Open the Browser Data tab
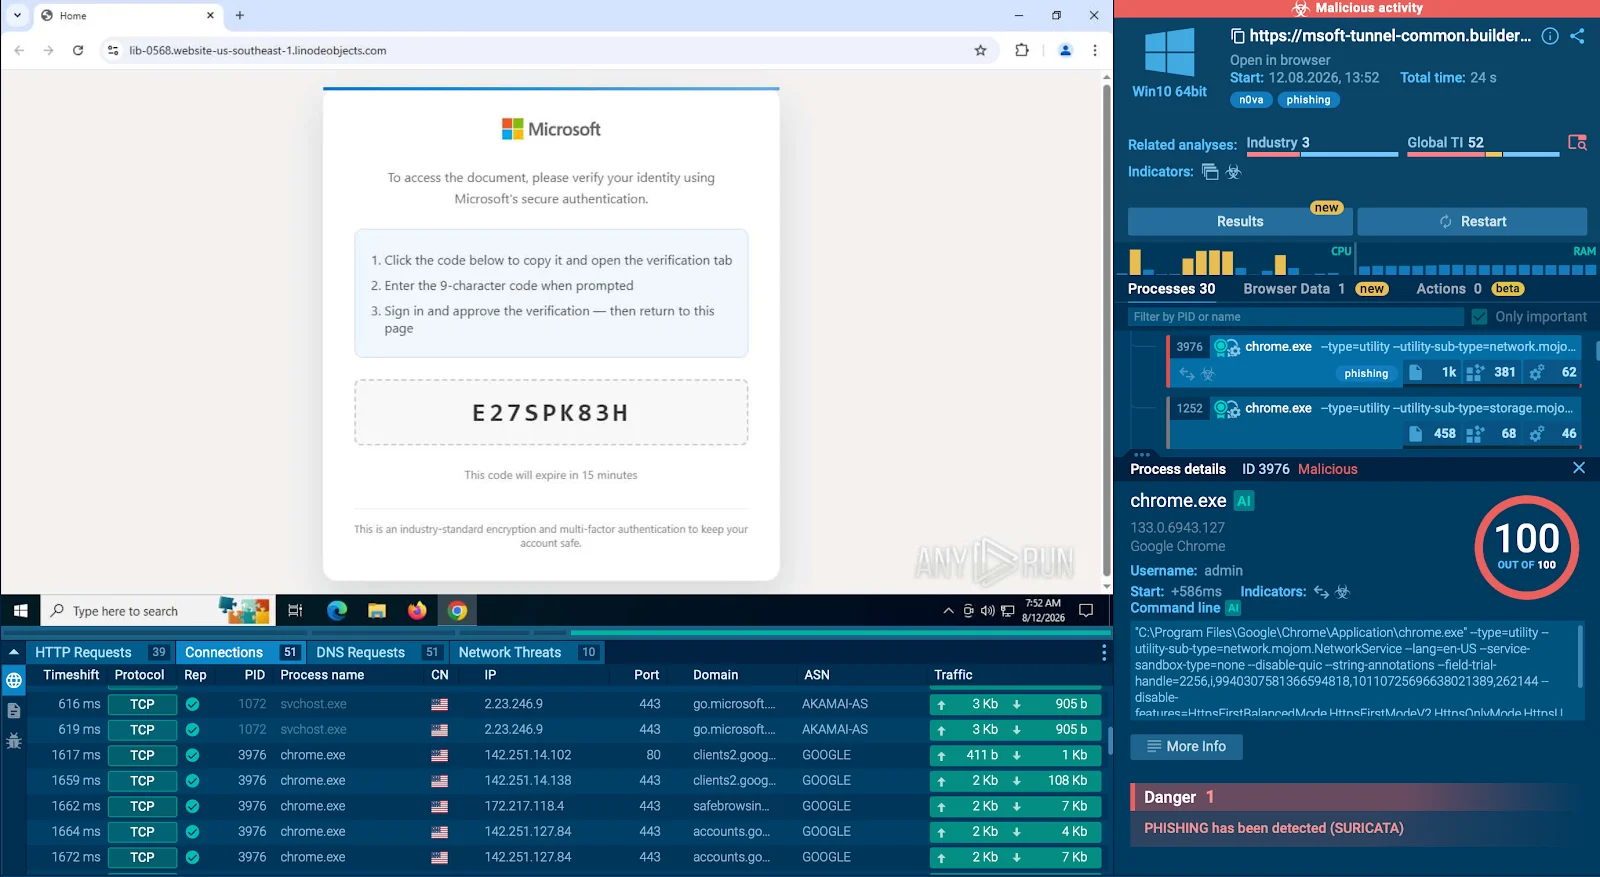Screen dimensions: 1600x877 click(1315, 289)
